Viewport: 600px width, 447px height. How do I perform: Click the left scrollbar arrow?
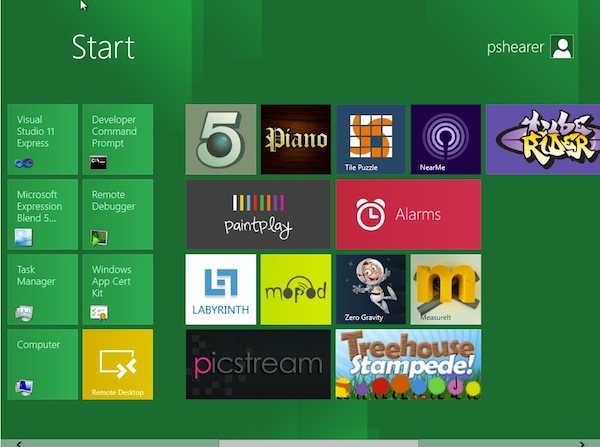tap(19, 444)
